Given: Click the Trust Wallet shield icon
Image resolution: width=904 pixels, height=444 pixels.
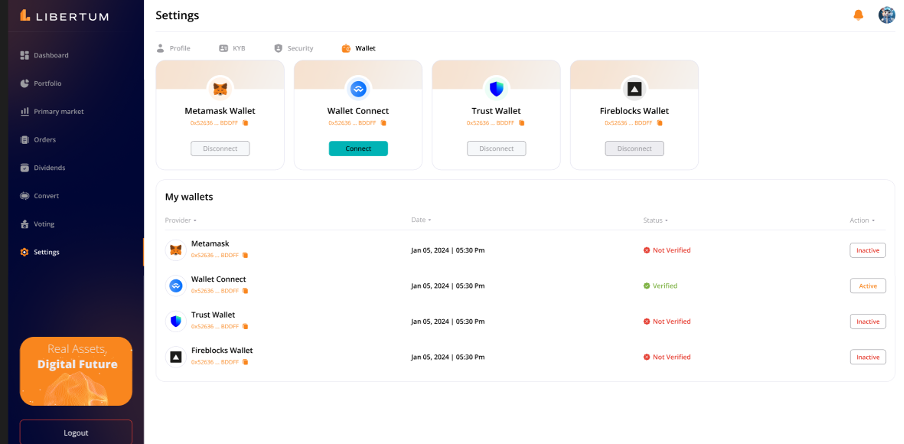Looking at the screenshot, I should point(496,88).
